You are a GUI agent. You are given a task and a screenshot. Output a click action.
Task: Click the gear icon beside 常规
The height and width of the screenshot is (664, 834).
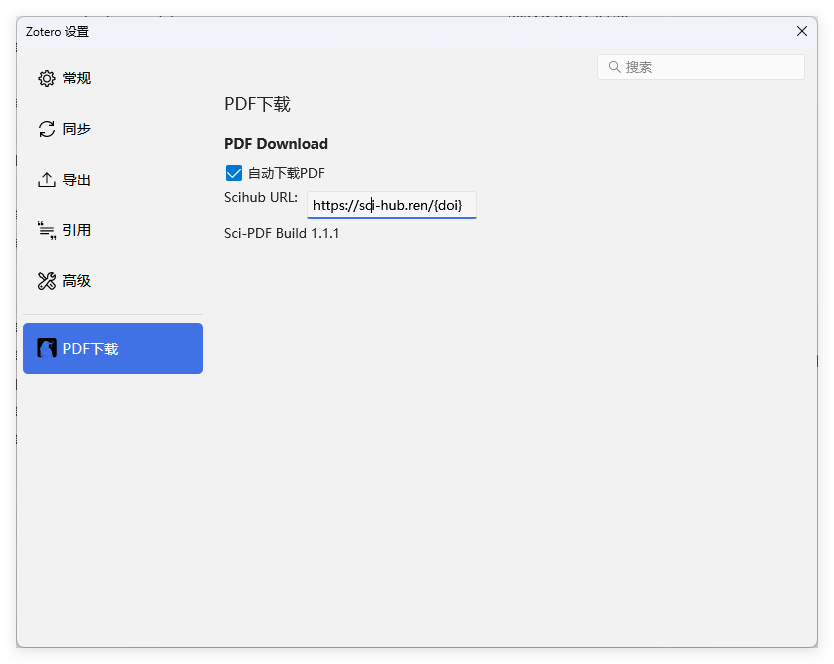tap(47, 78)
